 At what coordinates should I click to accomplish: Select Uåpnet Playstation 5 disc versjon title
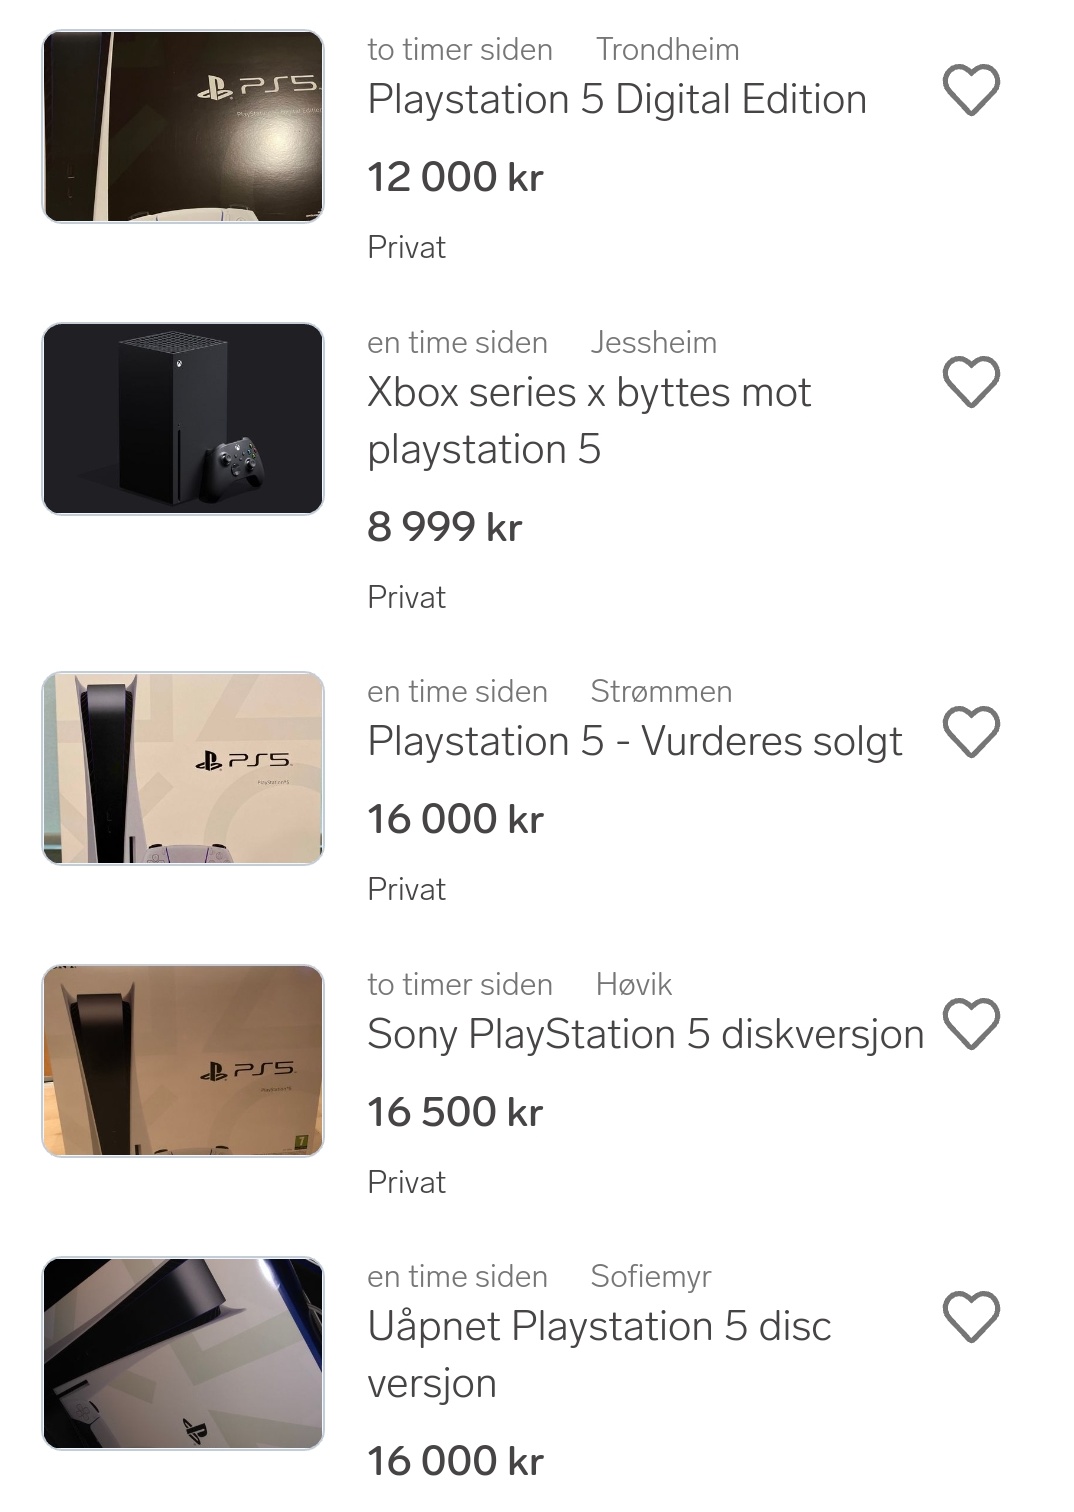(x=599, y=1355)
